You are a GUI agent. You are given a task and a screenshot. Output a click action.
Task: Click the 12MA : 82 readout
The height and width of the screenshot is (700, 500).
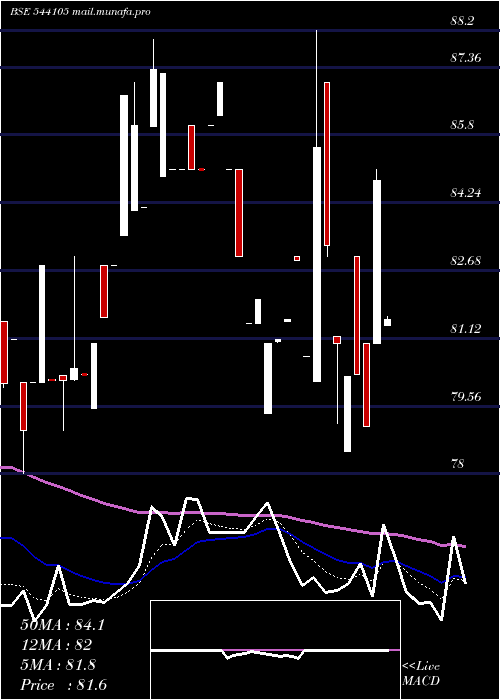coord(56,645)
